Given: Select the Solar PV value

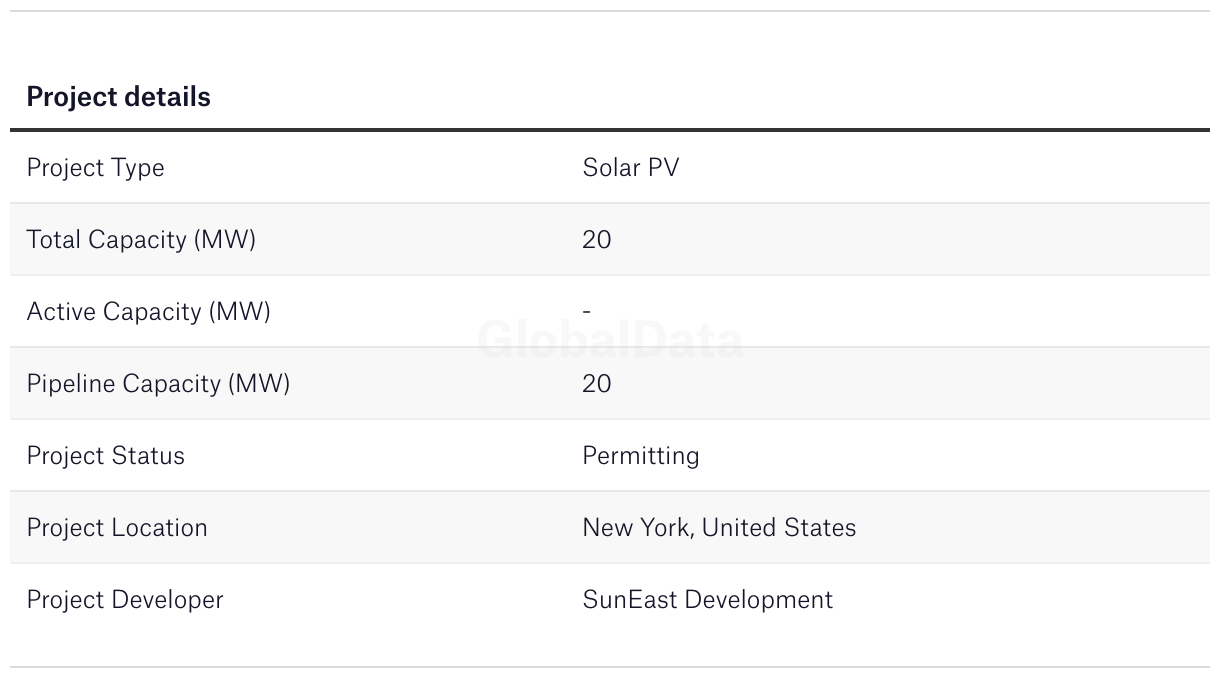Looking at the screenshot, I should click(630, 168).
